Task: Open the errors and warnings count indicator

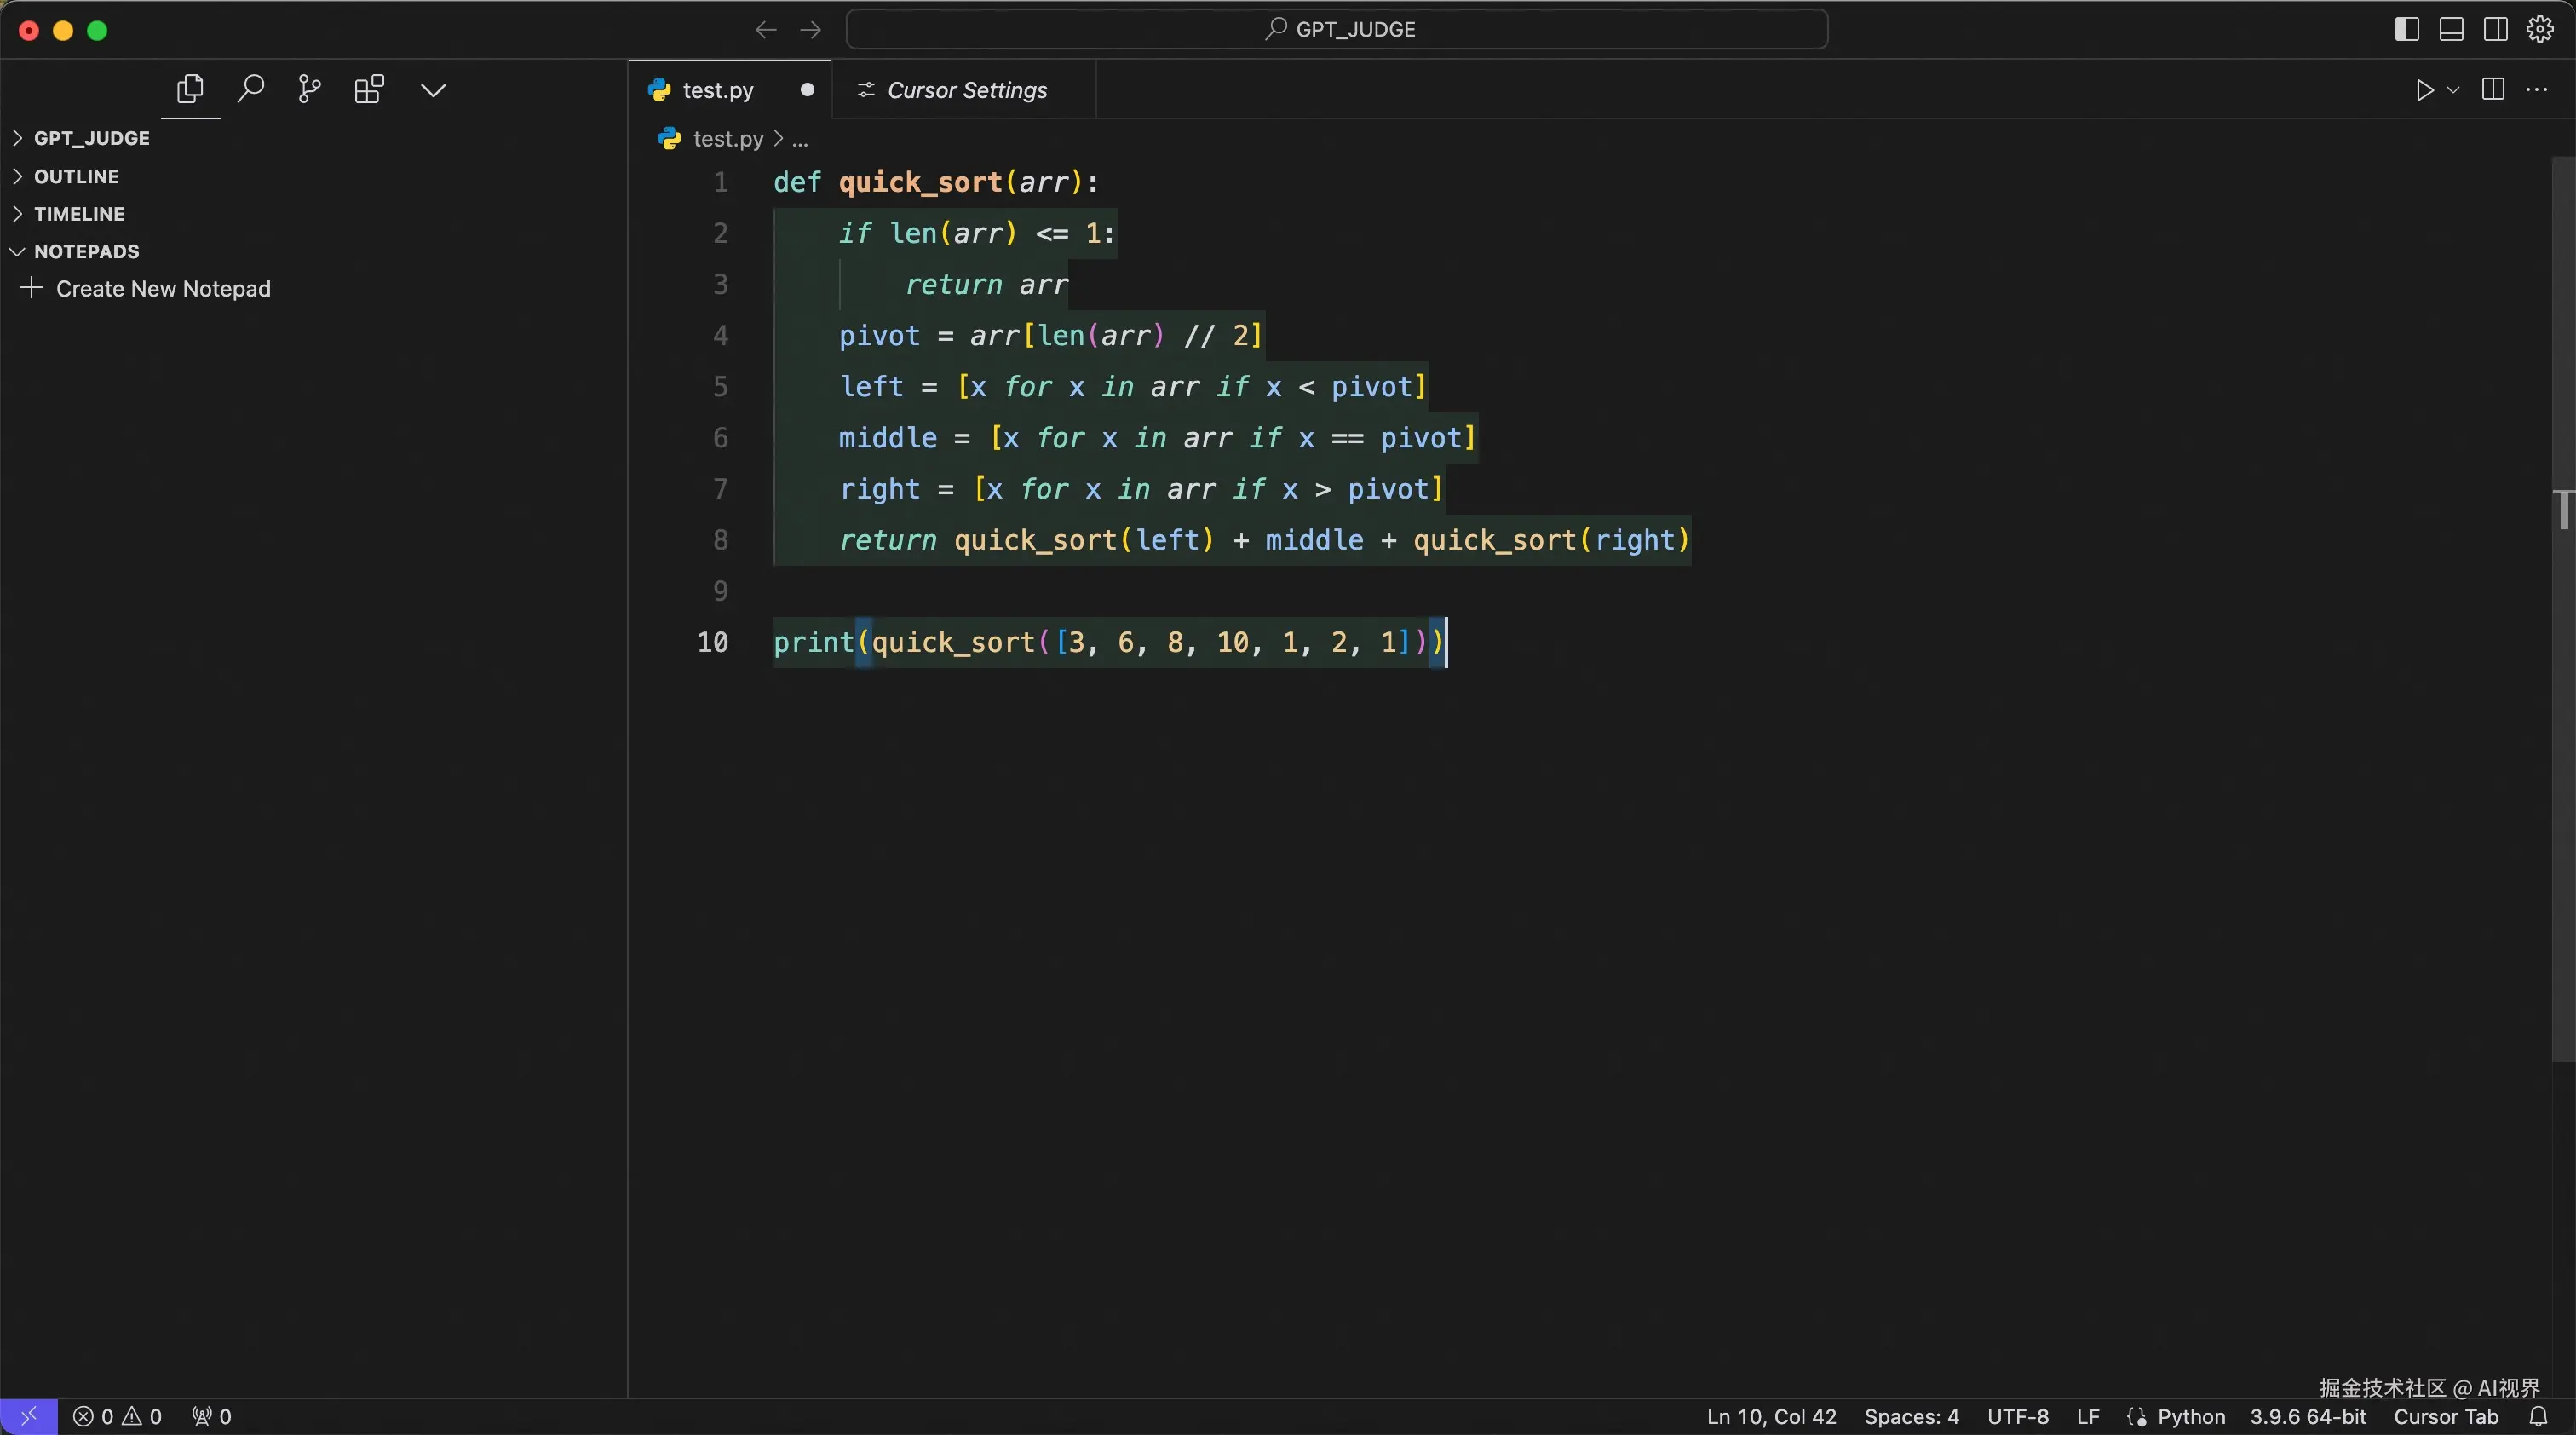Action: [117, 1417]
